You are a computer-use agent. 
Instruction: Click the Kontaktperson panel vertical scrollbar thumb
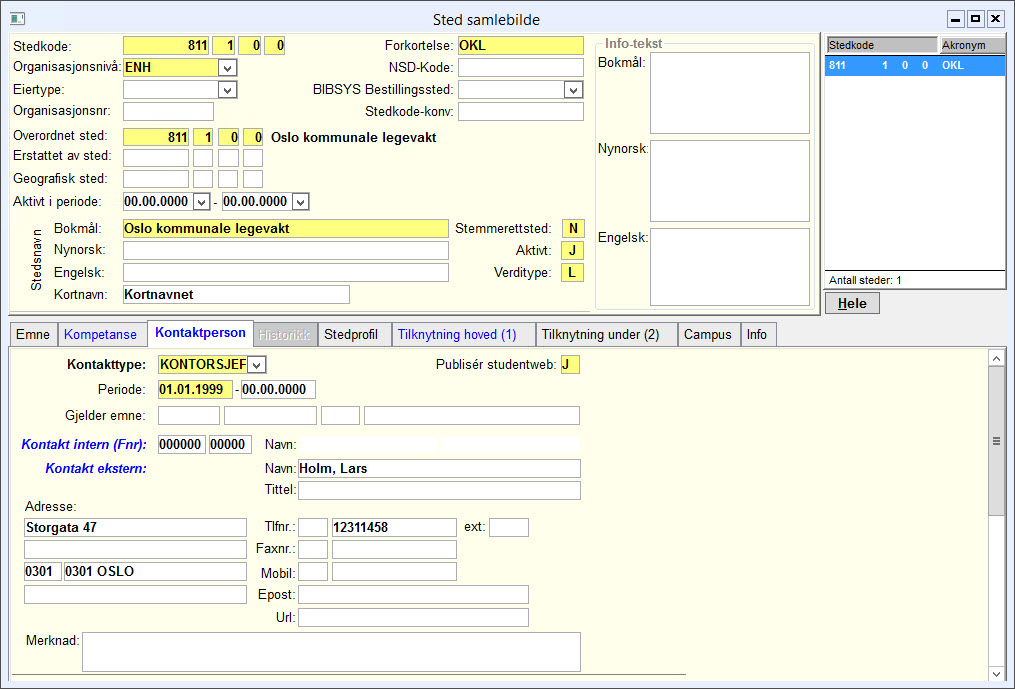996,442
